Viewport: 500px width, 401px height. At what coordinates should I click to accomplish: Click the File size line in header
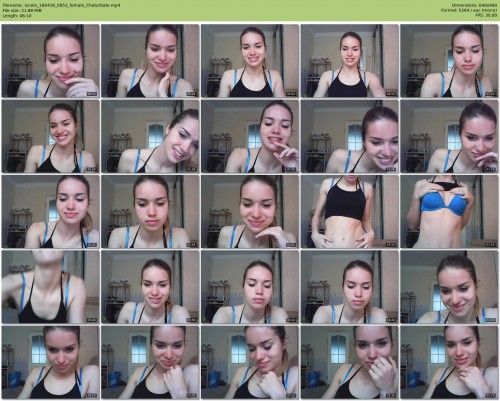point(22,10)
